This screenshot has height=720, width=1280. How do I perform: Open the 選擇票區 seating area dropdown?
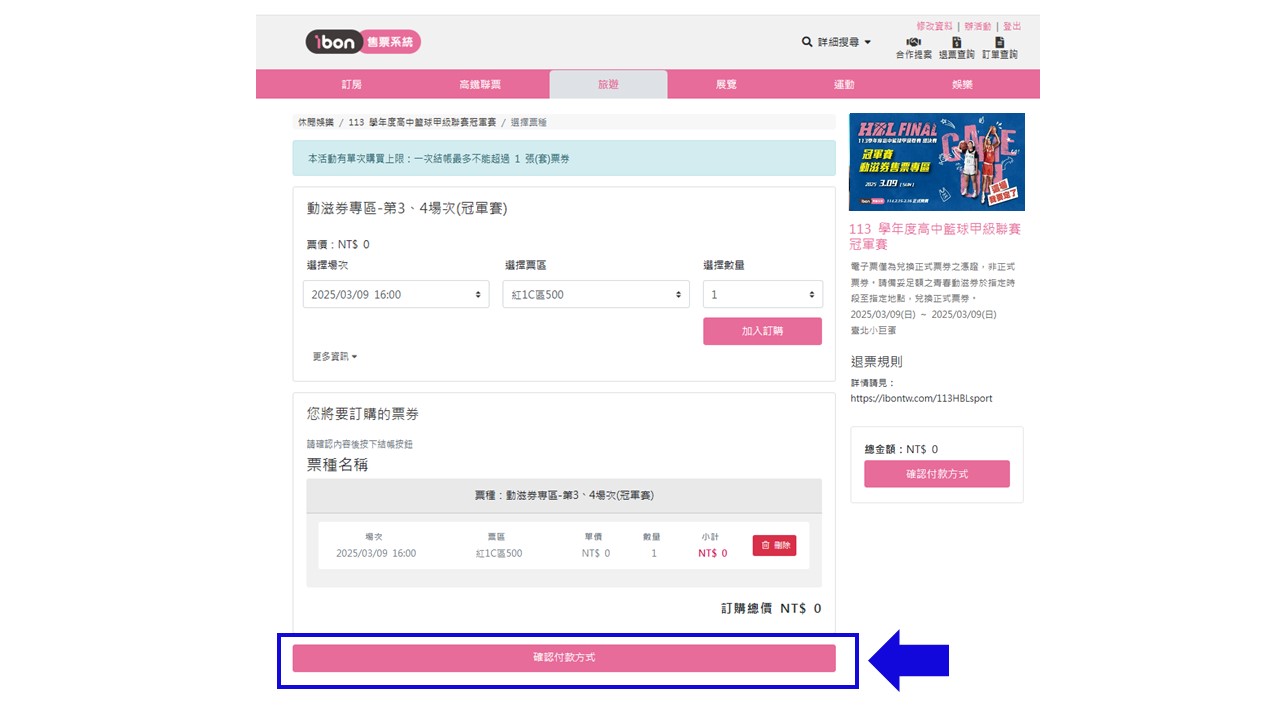tap(596, 295)
